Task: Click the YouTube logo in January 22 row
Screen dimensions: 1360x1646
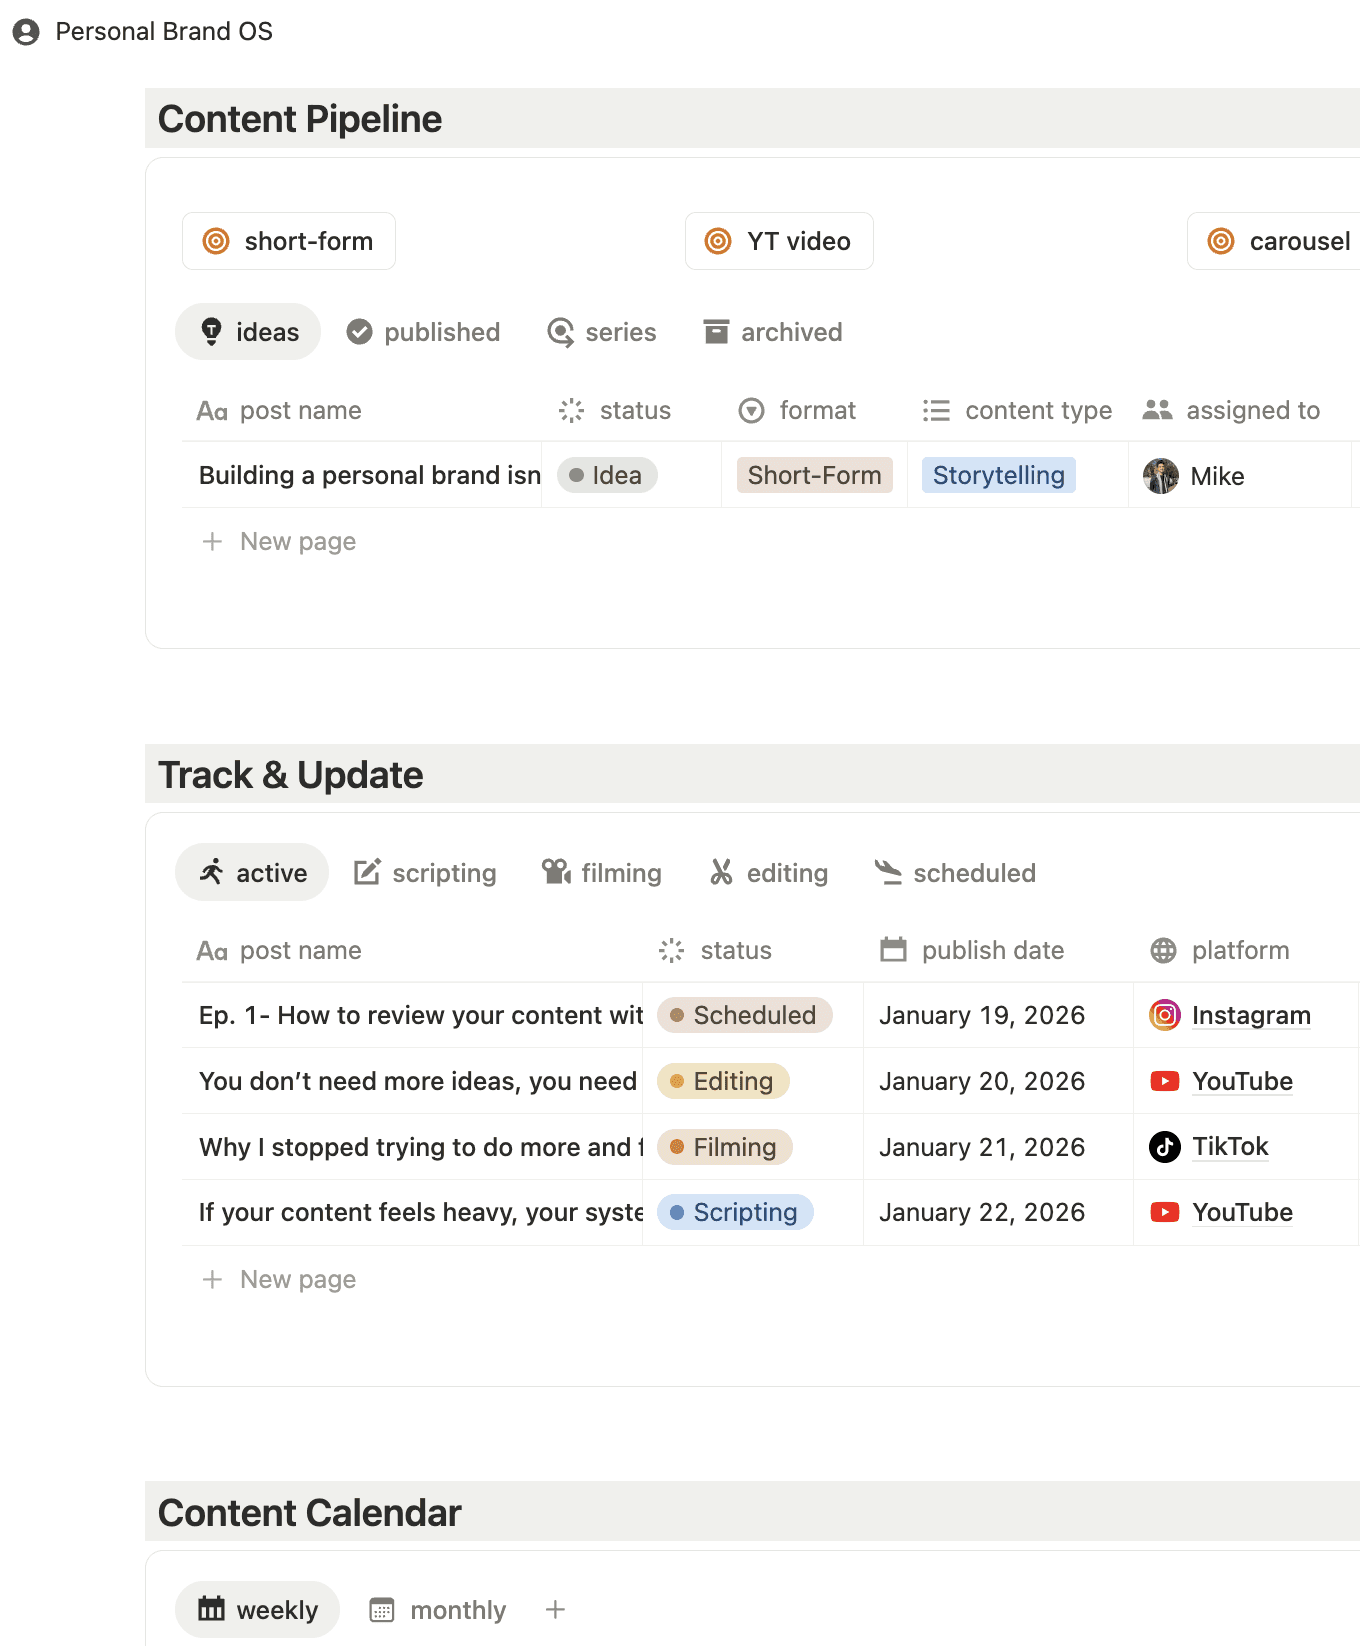Action: pos(1165,1212)
